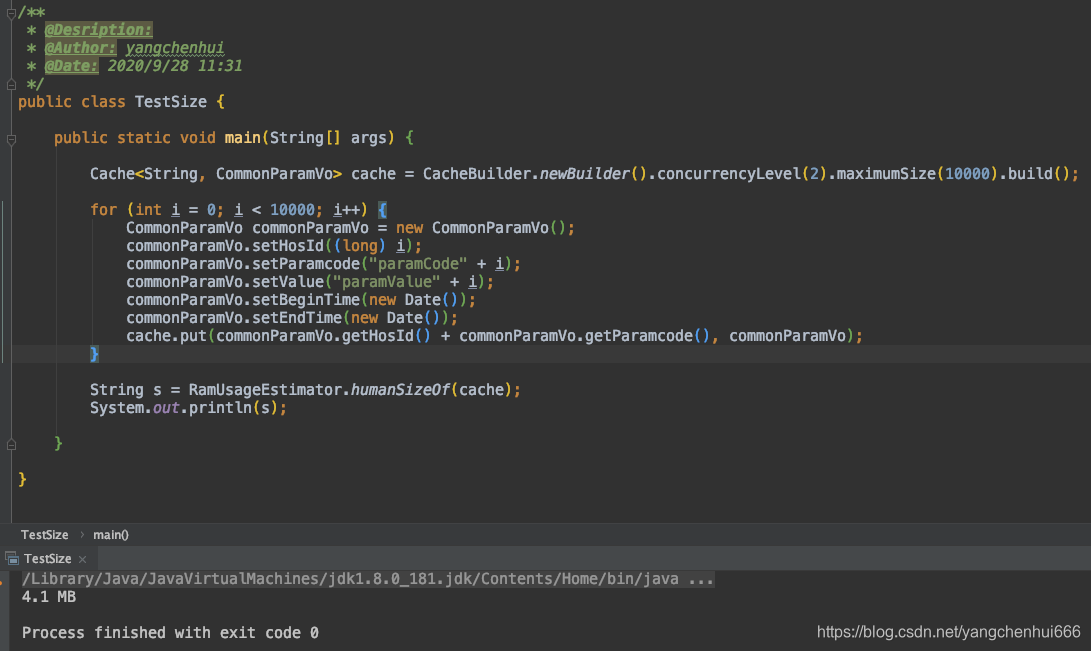Click the Run tool window icon beside the TestSize console tab

[x=12, y=559]
